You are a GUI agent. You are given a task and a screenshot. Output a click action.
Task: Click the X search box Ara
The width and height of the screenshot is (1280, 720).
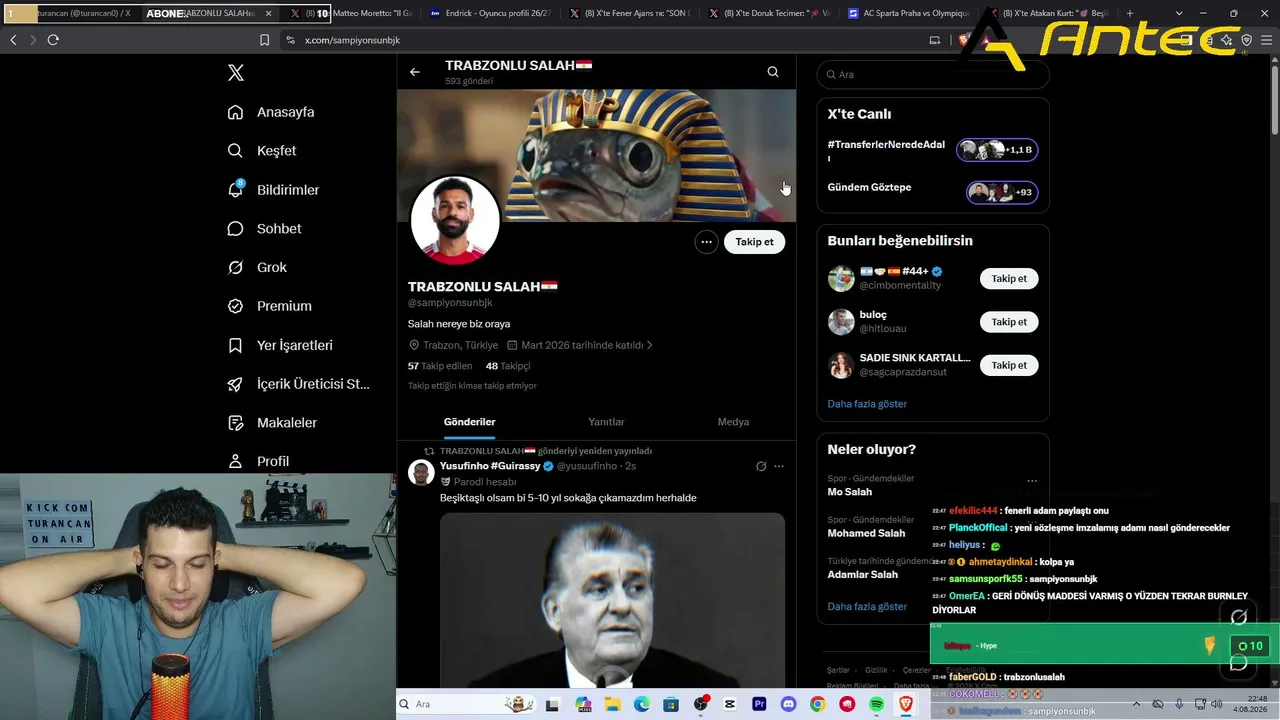coord(933,74)
